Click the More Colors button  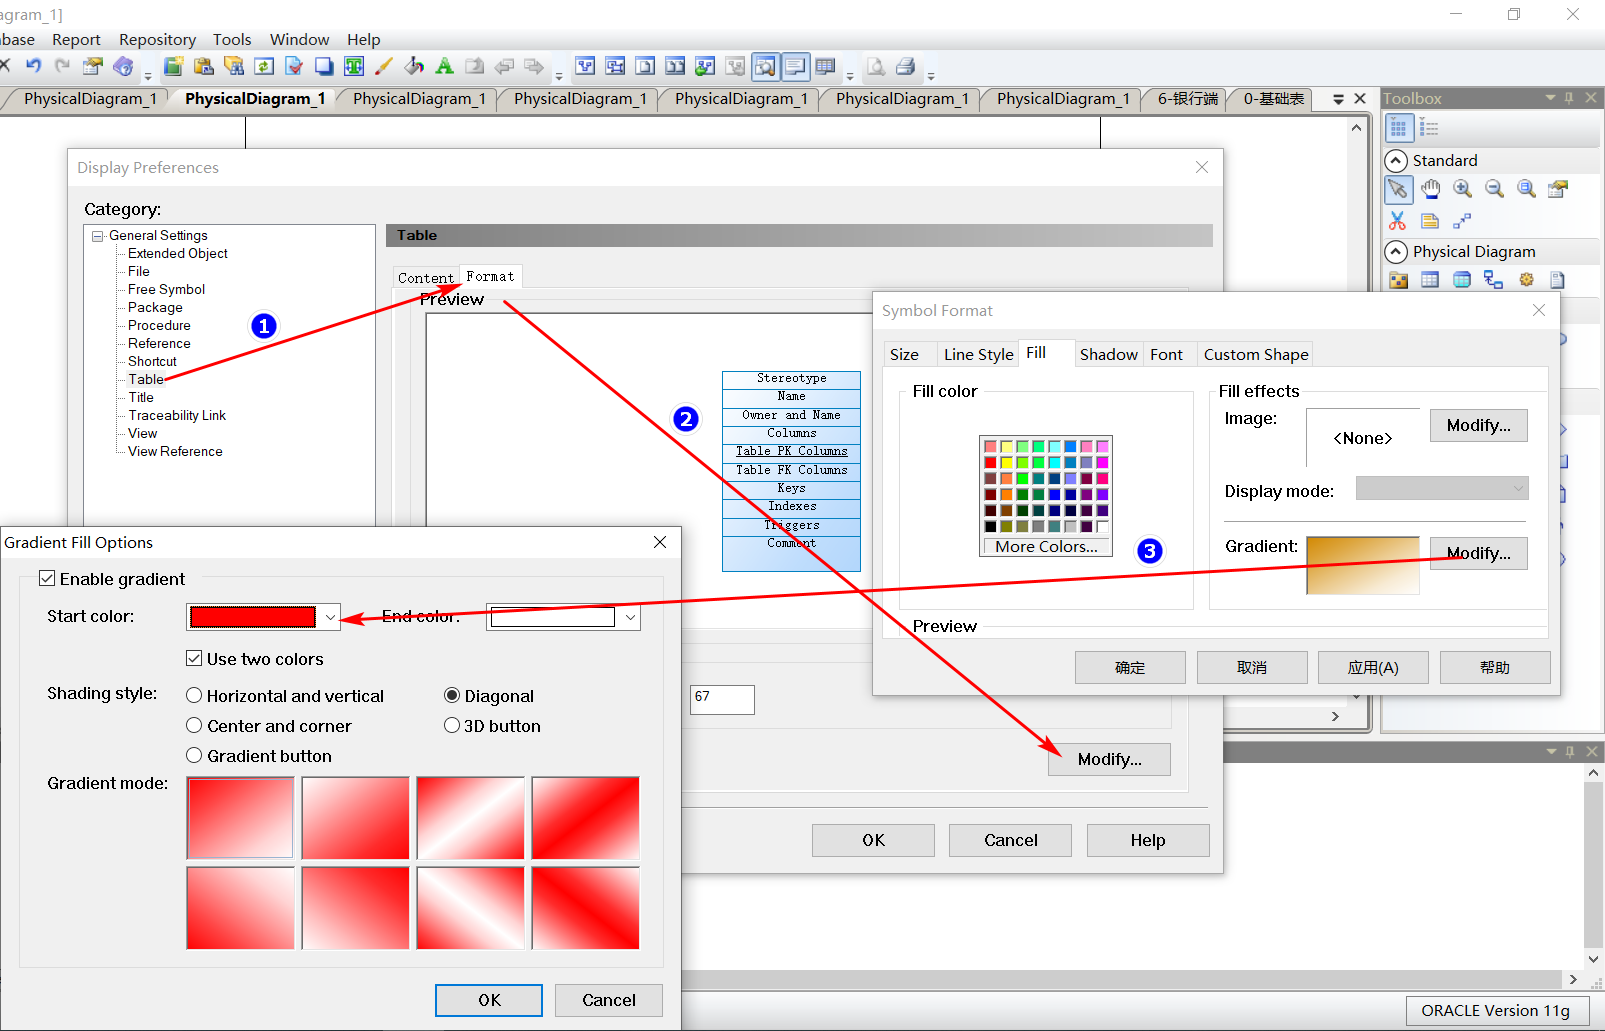pyautogui.click(x=1044, y=546)
